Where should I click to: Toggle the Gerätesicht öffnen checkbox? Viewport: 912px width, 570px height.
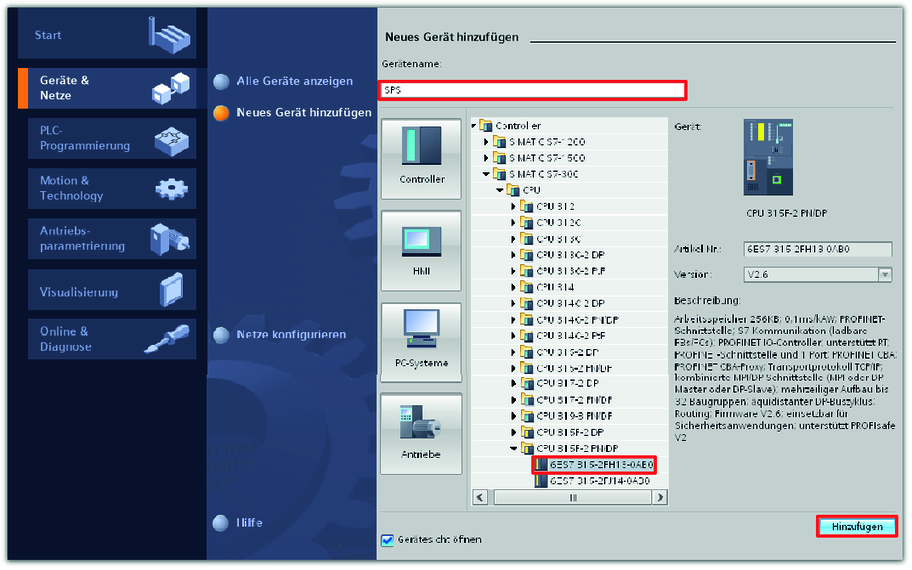click(x=388, y=540)
